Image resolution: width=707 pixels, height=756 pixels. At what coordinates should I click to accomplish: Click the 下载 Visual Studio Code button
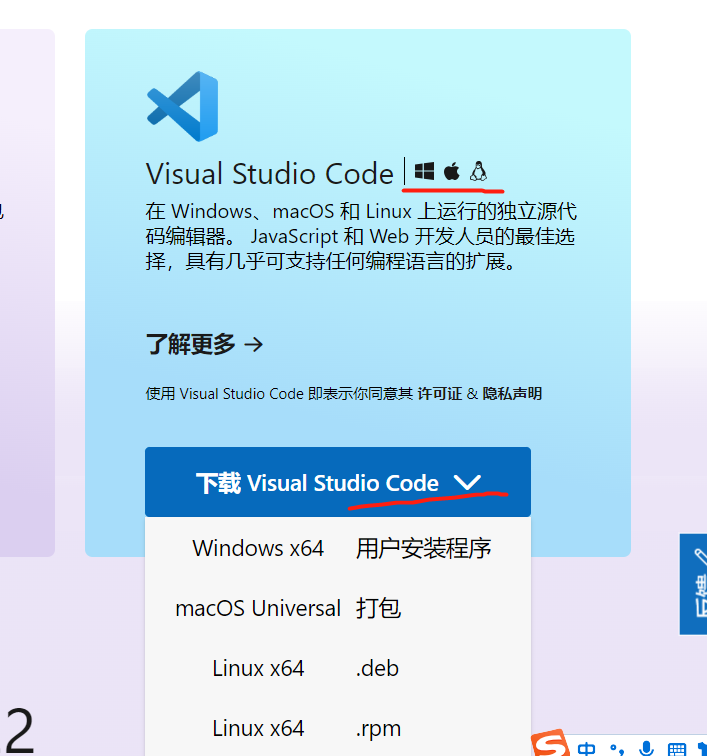pos(338,482)
